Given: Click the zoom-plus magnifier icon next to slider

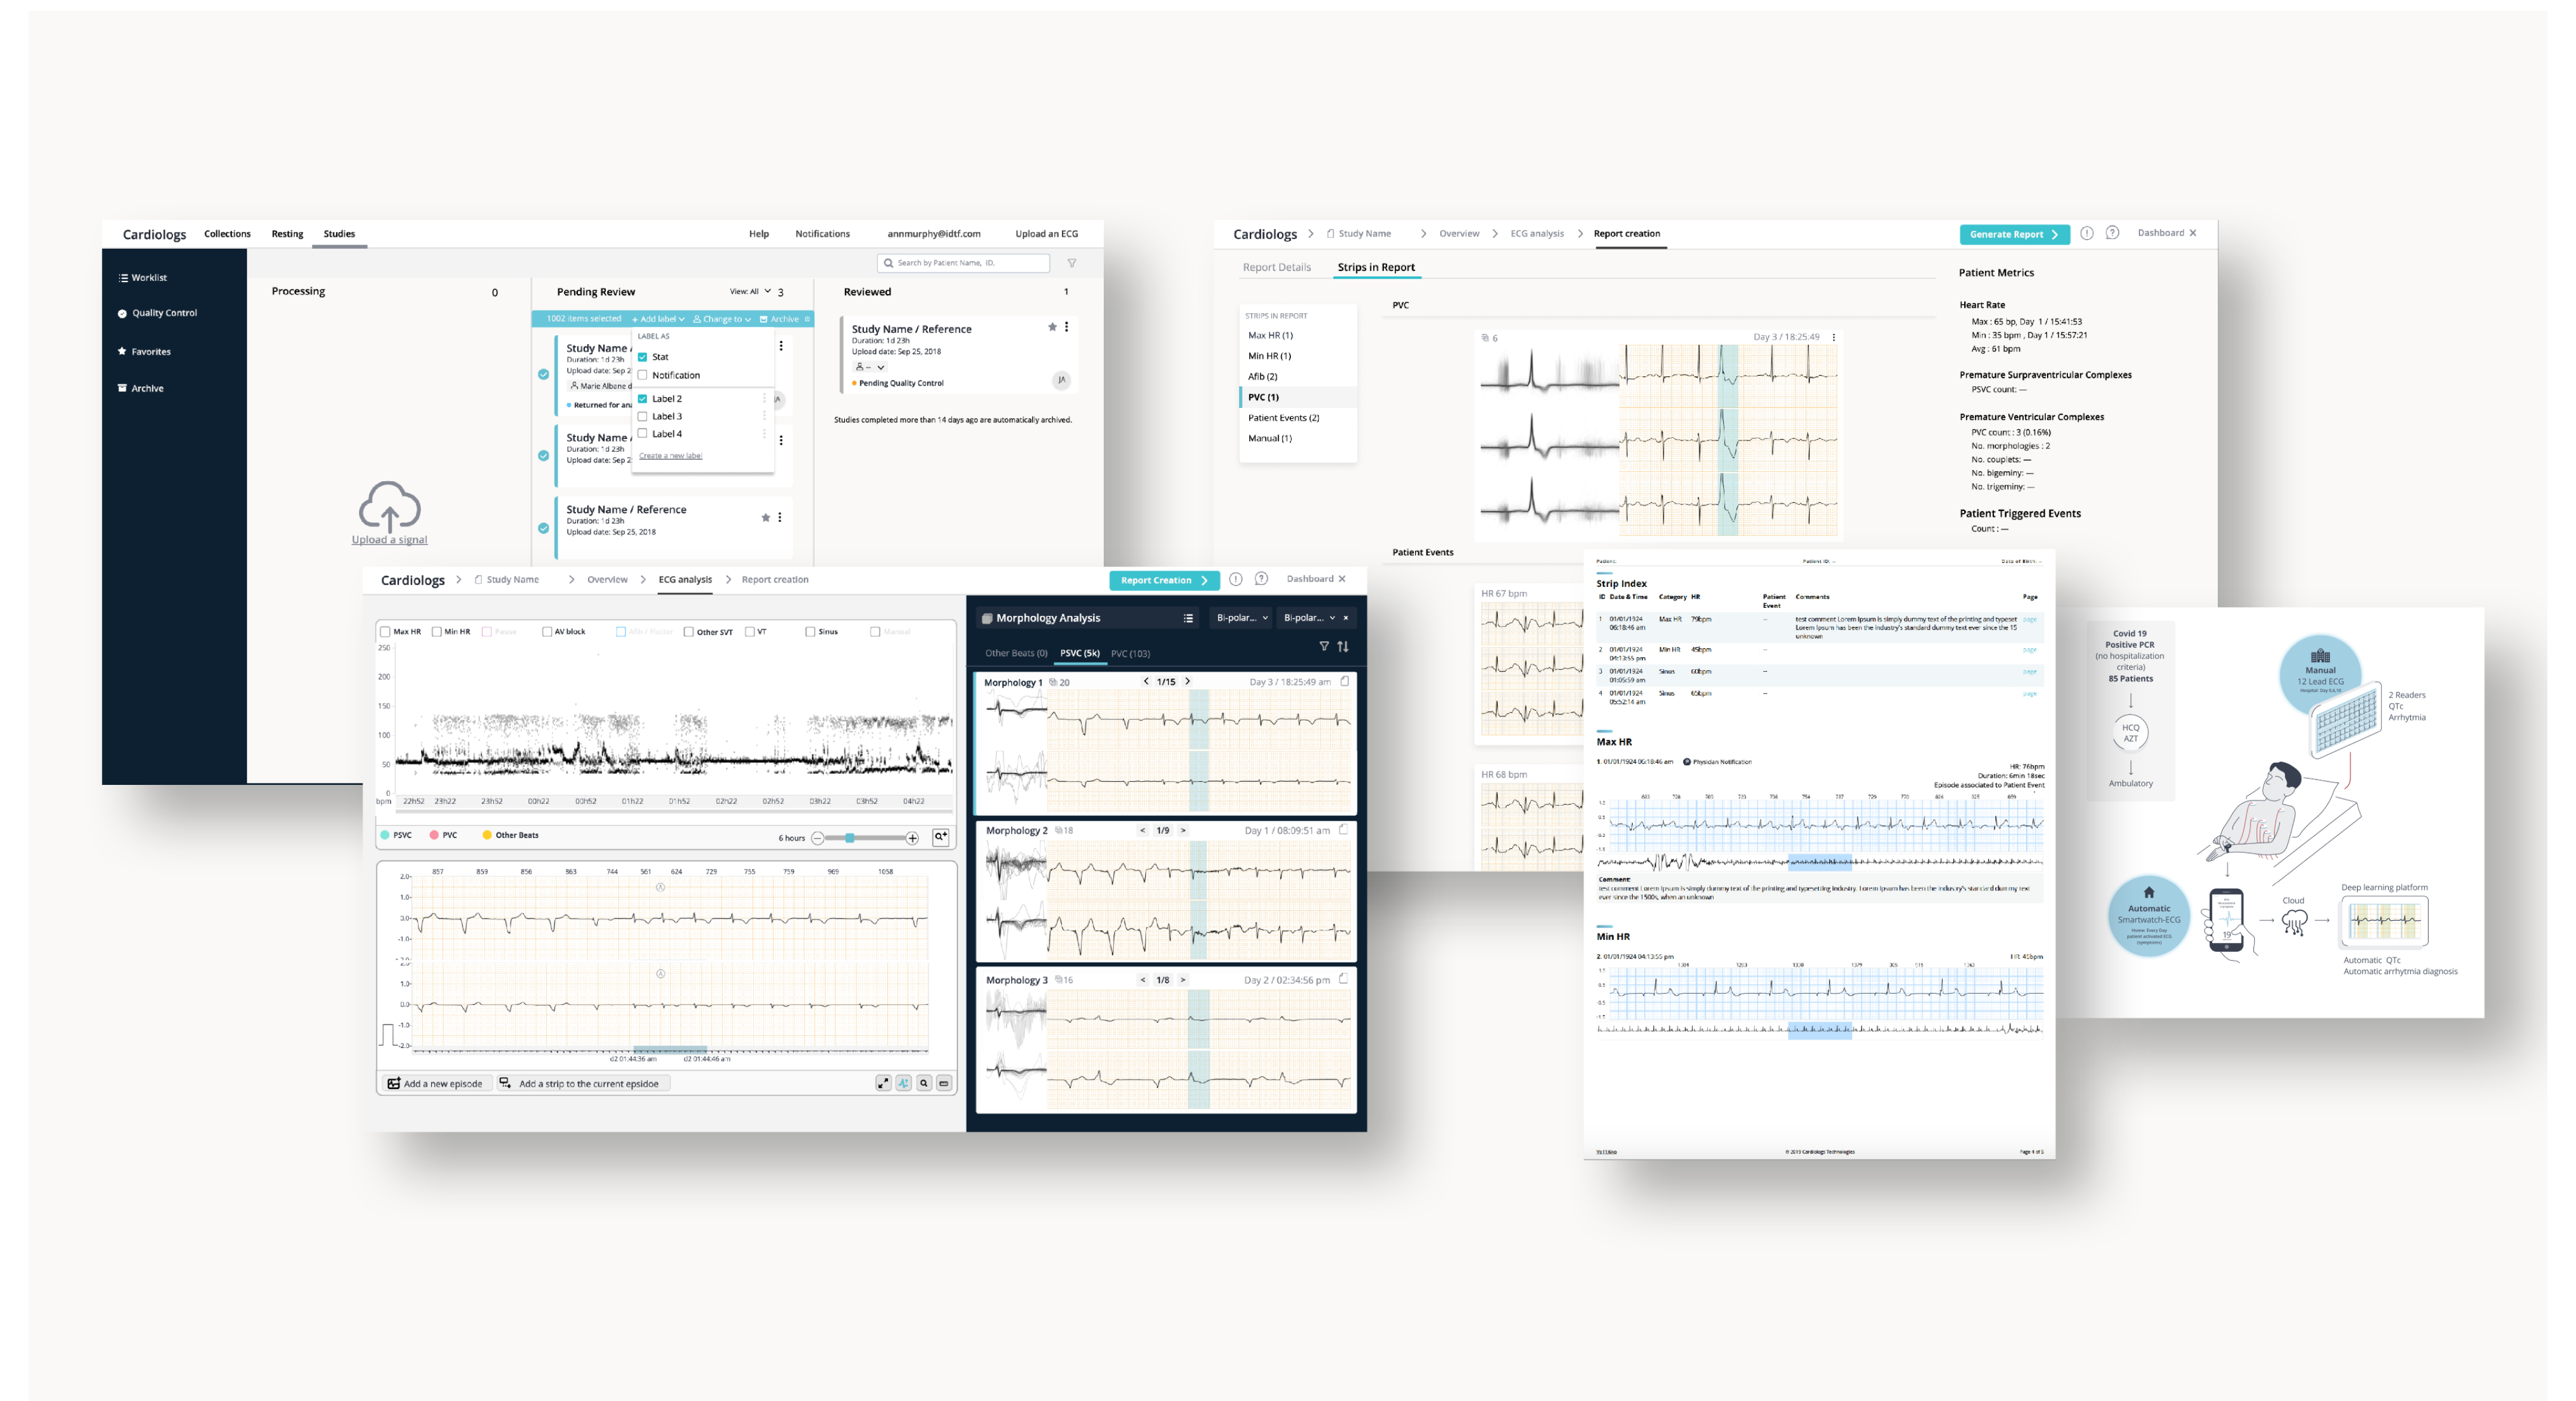Looking at the screenshot, I should click(x=940, y=837).
